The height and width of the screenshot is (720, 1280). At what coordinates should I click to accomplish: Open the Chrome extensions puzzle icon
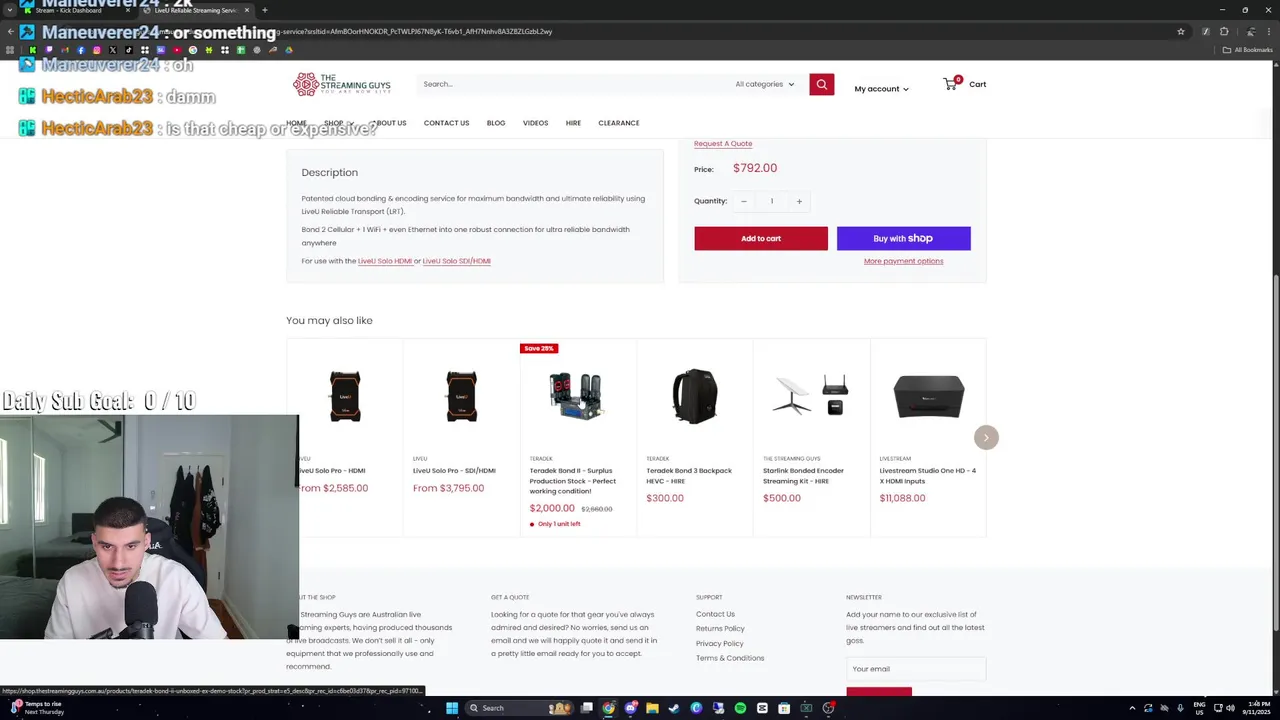point(1224,31)
